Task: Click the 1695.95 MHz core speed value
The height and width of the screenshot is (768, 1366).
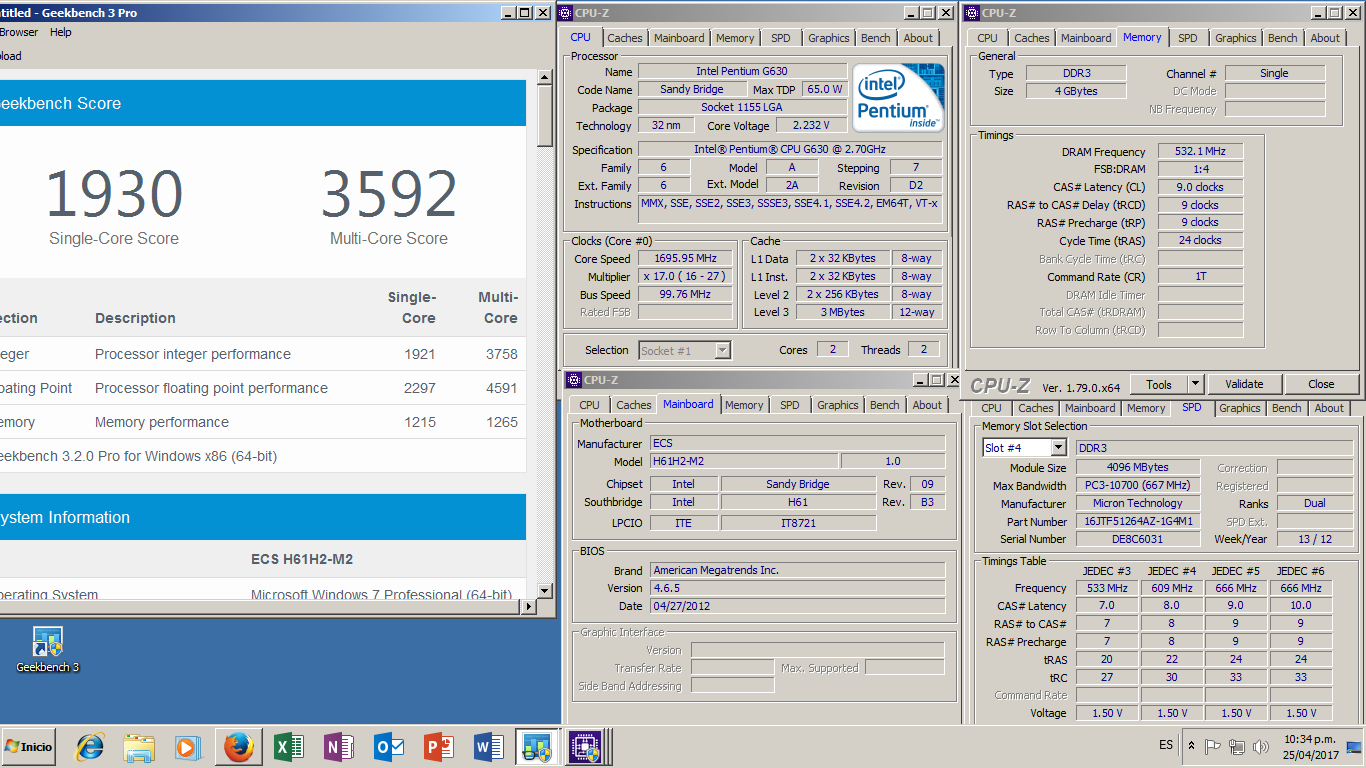Action: coord(685,259)
